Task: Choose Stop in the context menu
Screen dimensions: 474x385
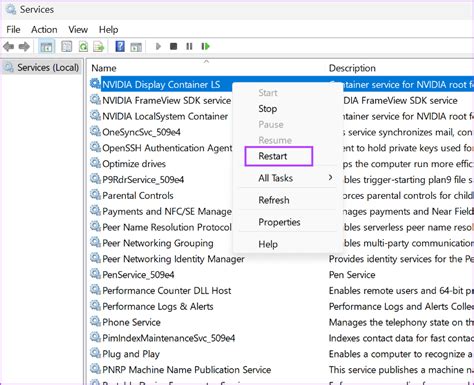Action: point(268,109)
